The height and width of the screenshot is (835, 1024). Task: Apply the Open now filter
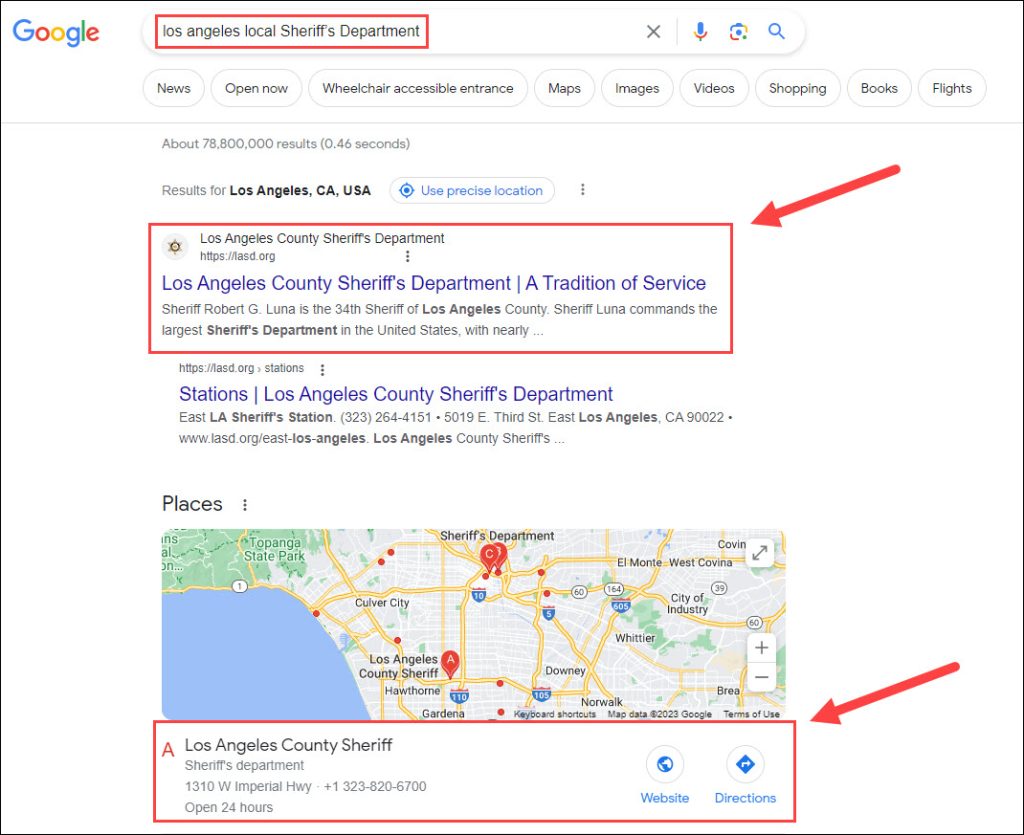tap(256, 88)
